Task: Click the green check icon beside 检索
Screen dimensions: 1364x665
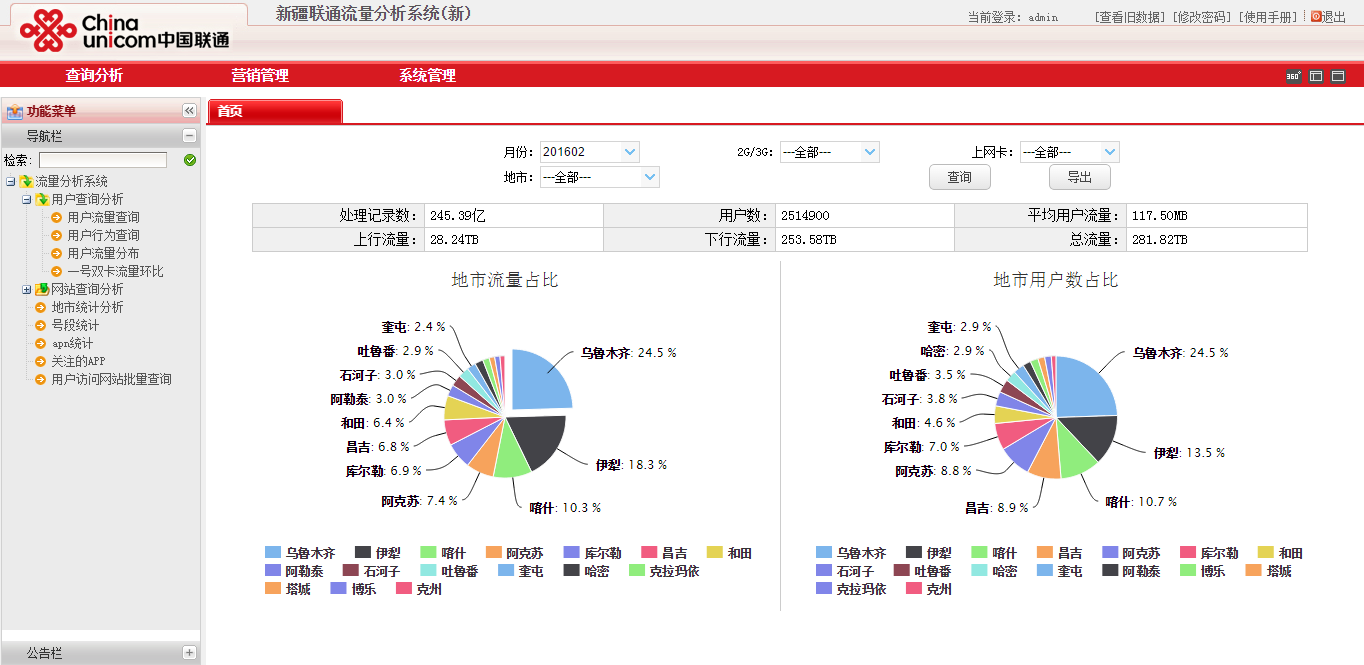Action: (x=190, y=160)
